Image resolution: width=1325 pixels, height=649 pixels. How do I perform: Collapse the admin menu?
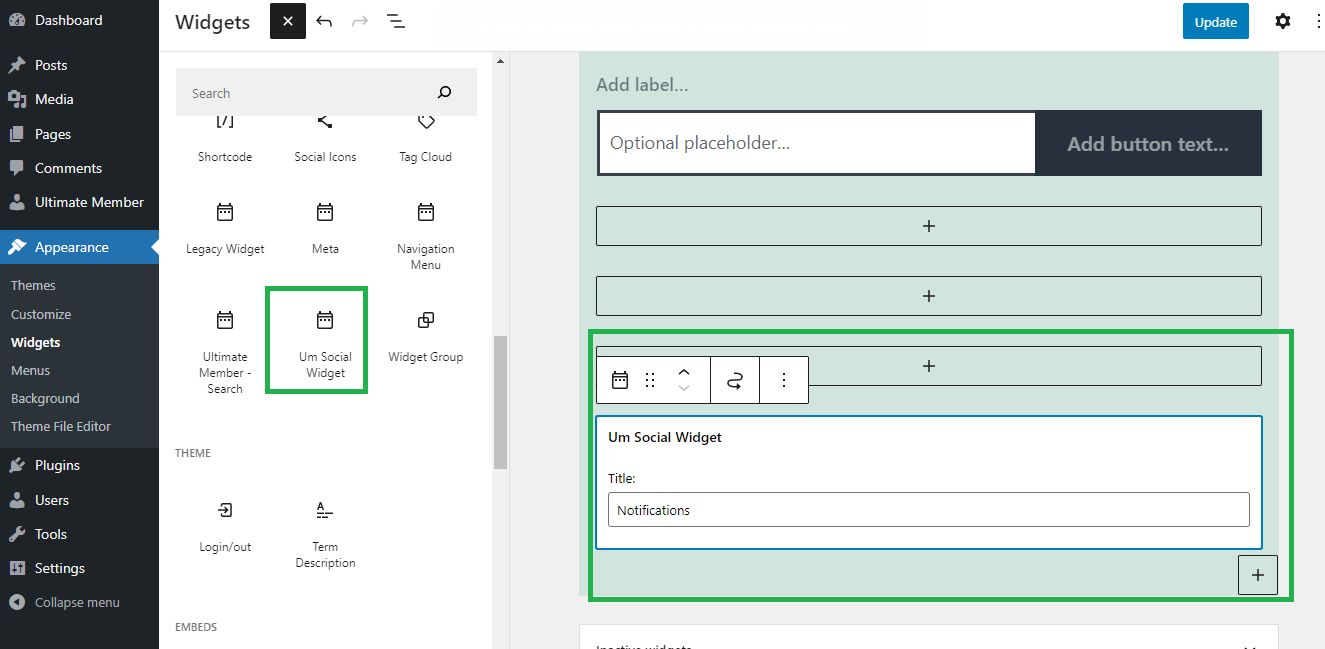coord(79,603)
